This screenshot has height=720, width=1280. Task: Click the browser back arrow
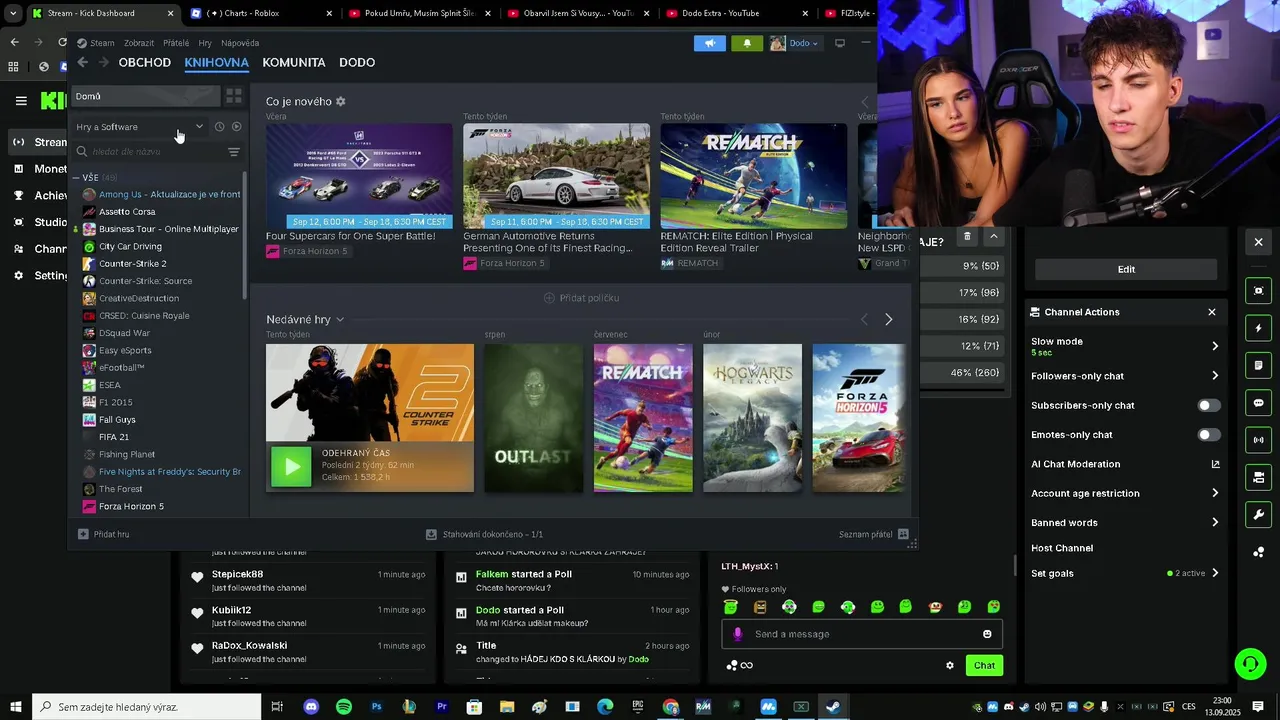(x=14, y=42)
